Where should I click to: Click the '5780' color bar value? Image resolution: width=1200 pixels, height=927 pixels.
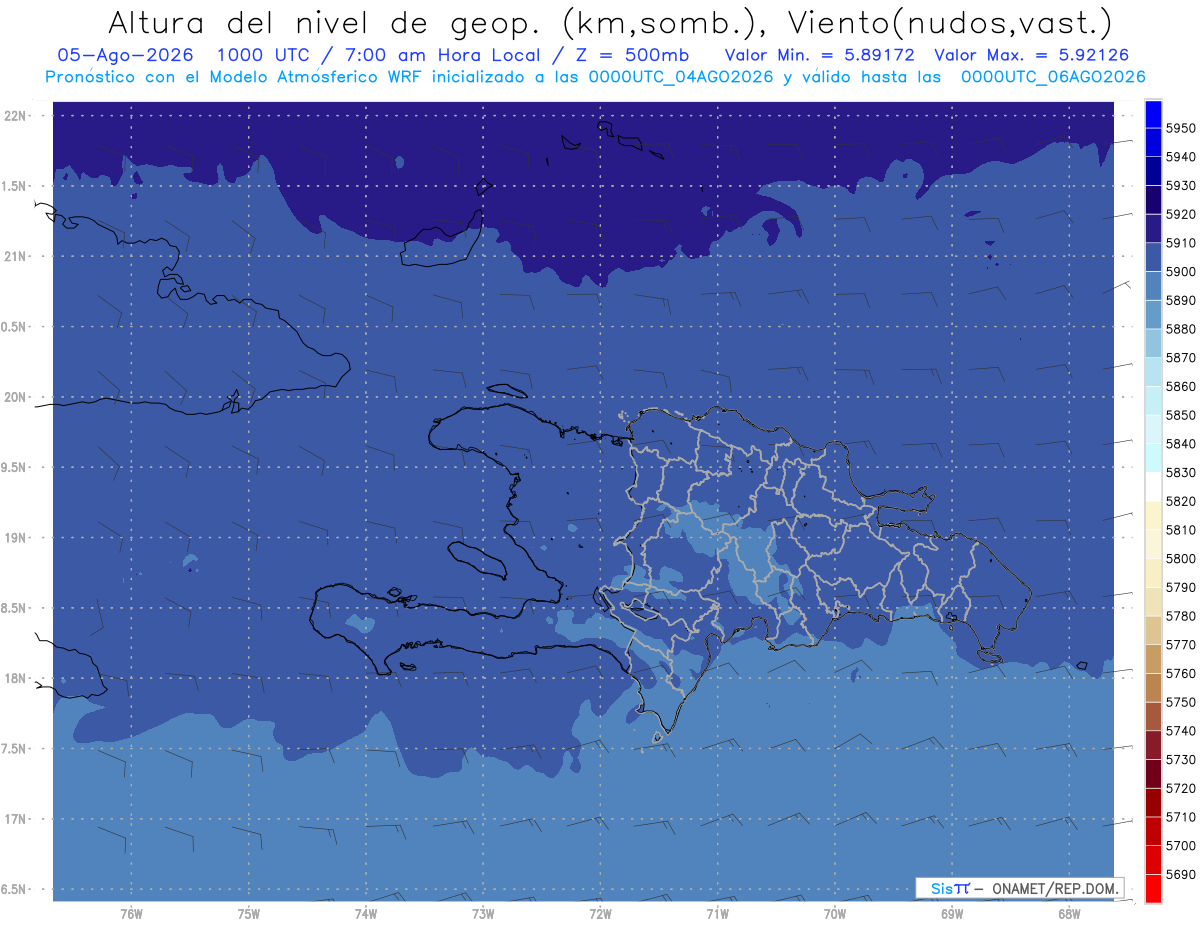tap(1180, 616)
